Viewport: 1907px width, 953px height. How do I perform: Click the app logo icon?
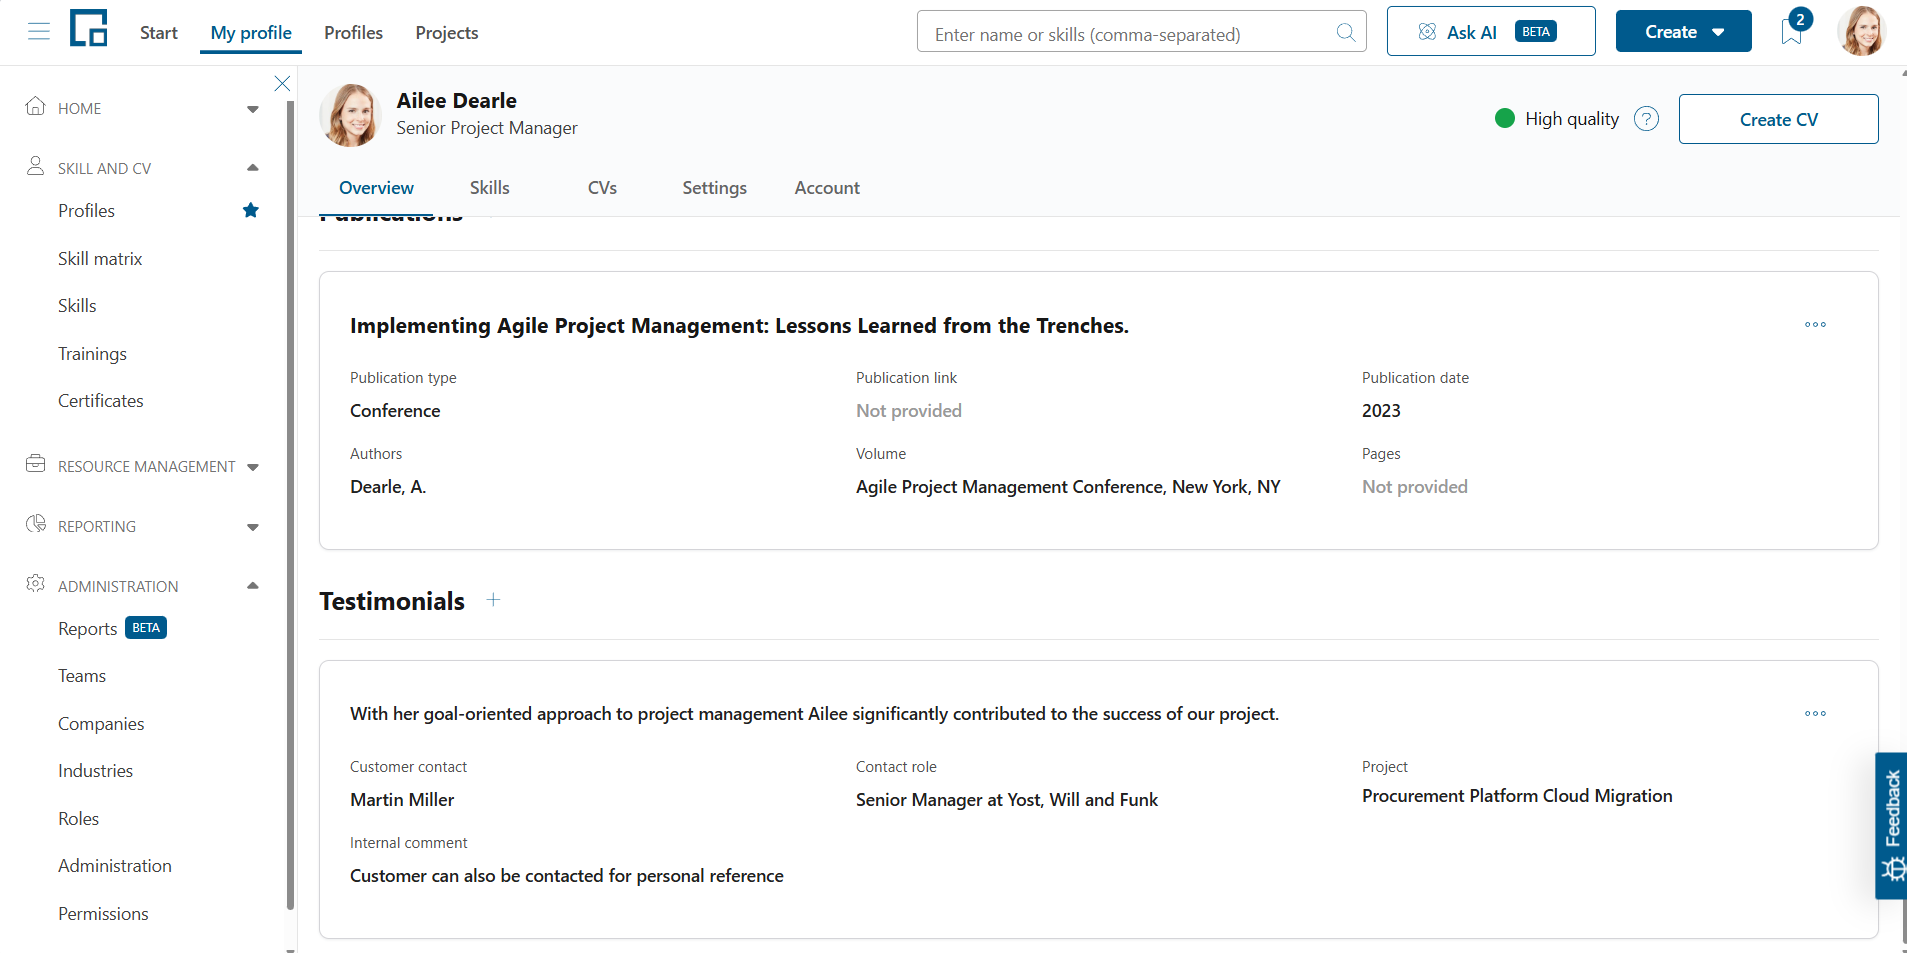89,28
